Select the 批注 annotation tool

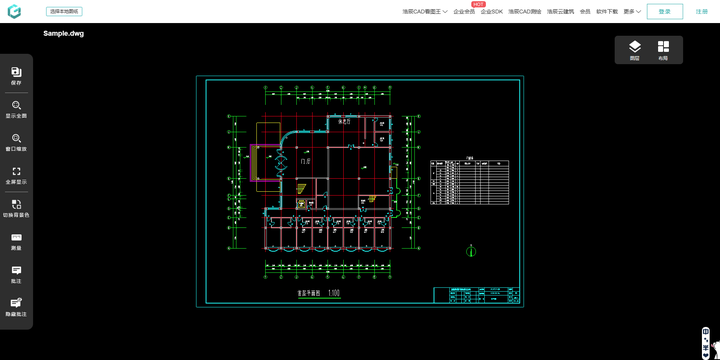tap(16, 275)
